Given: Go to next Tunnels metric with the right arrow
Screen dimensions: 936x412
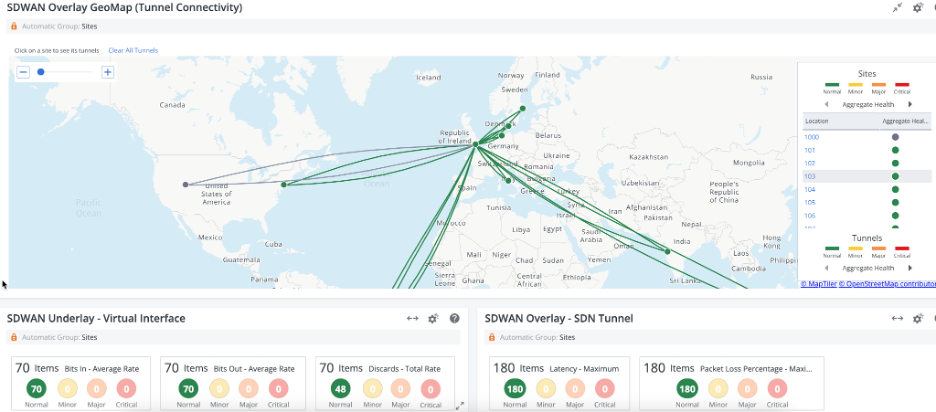Looking at the screenshot, I should (x=909, y=268).
